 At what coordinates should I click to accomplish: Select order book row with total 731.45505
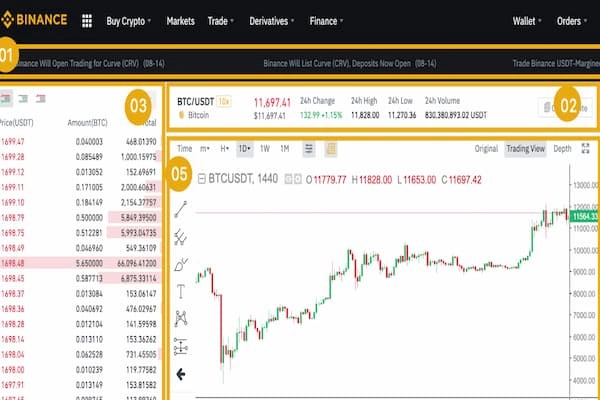coord(80,354)
